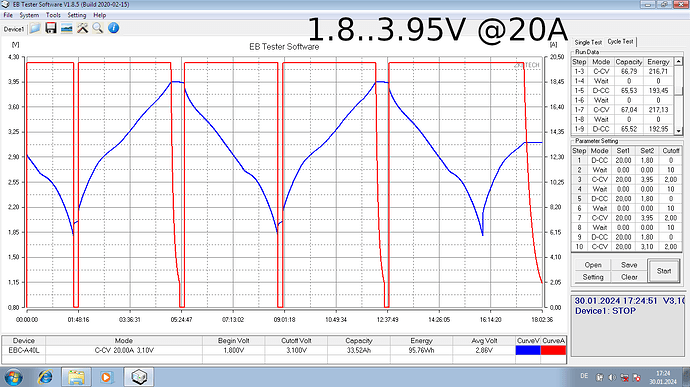Click the Setting button
690x387 pixels.
pyautogui.click(x=593, y=277)
